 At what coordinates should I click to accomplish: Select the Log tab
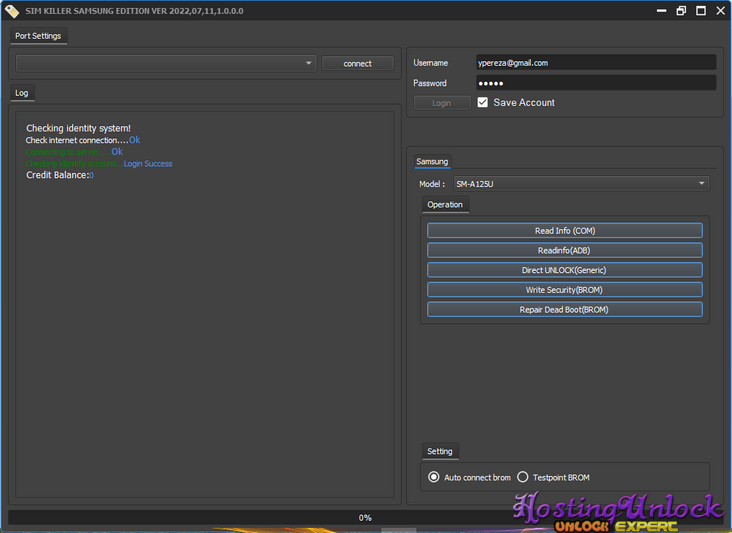coord(22,93)
